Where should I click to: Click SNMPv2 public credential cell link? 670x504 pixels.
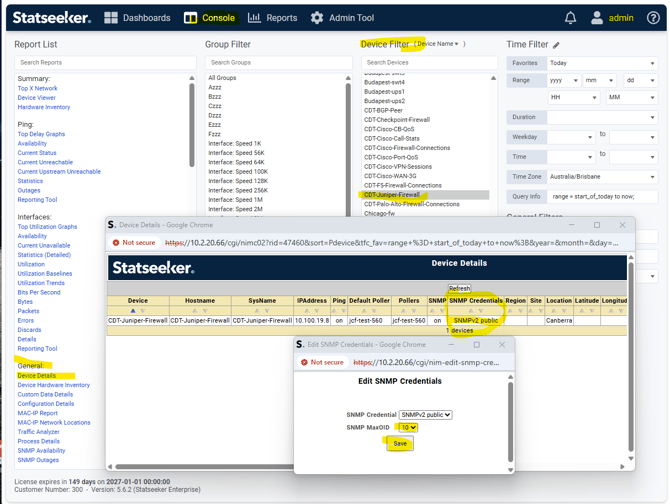point(476,320)
